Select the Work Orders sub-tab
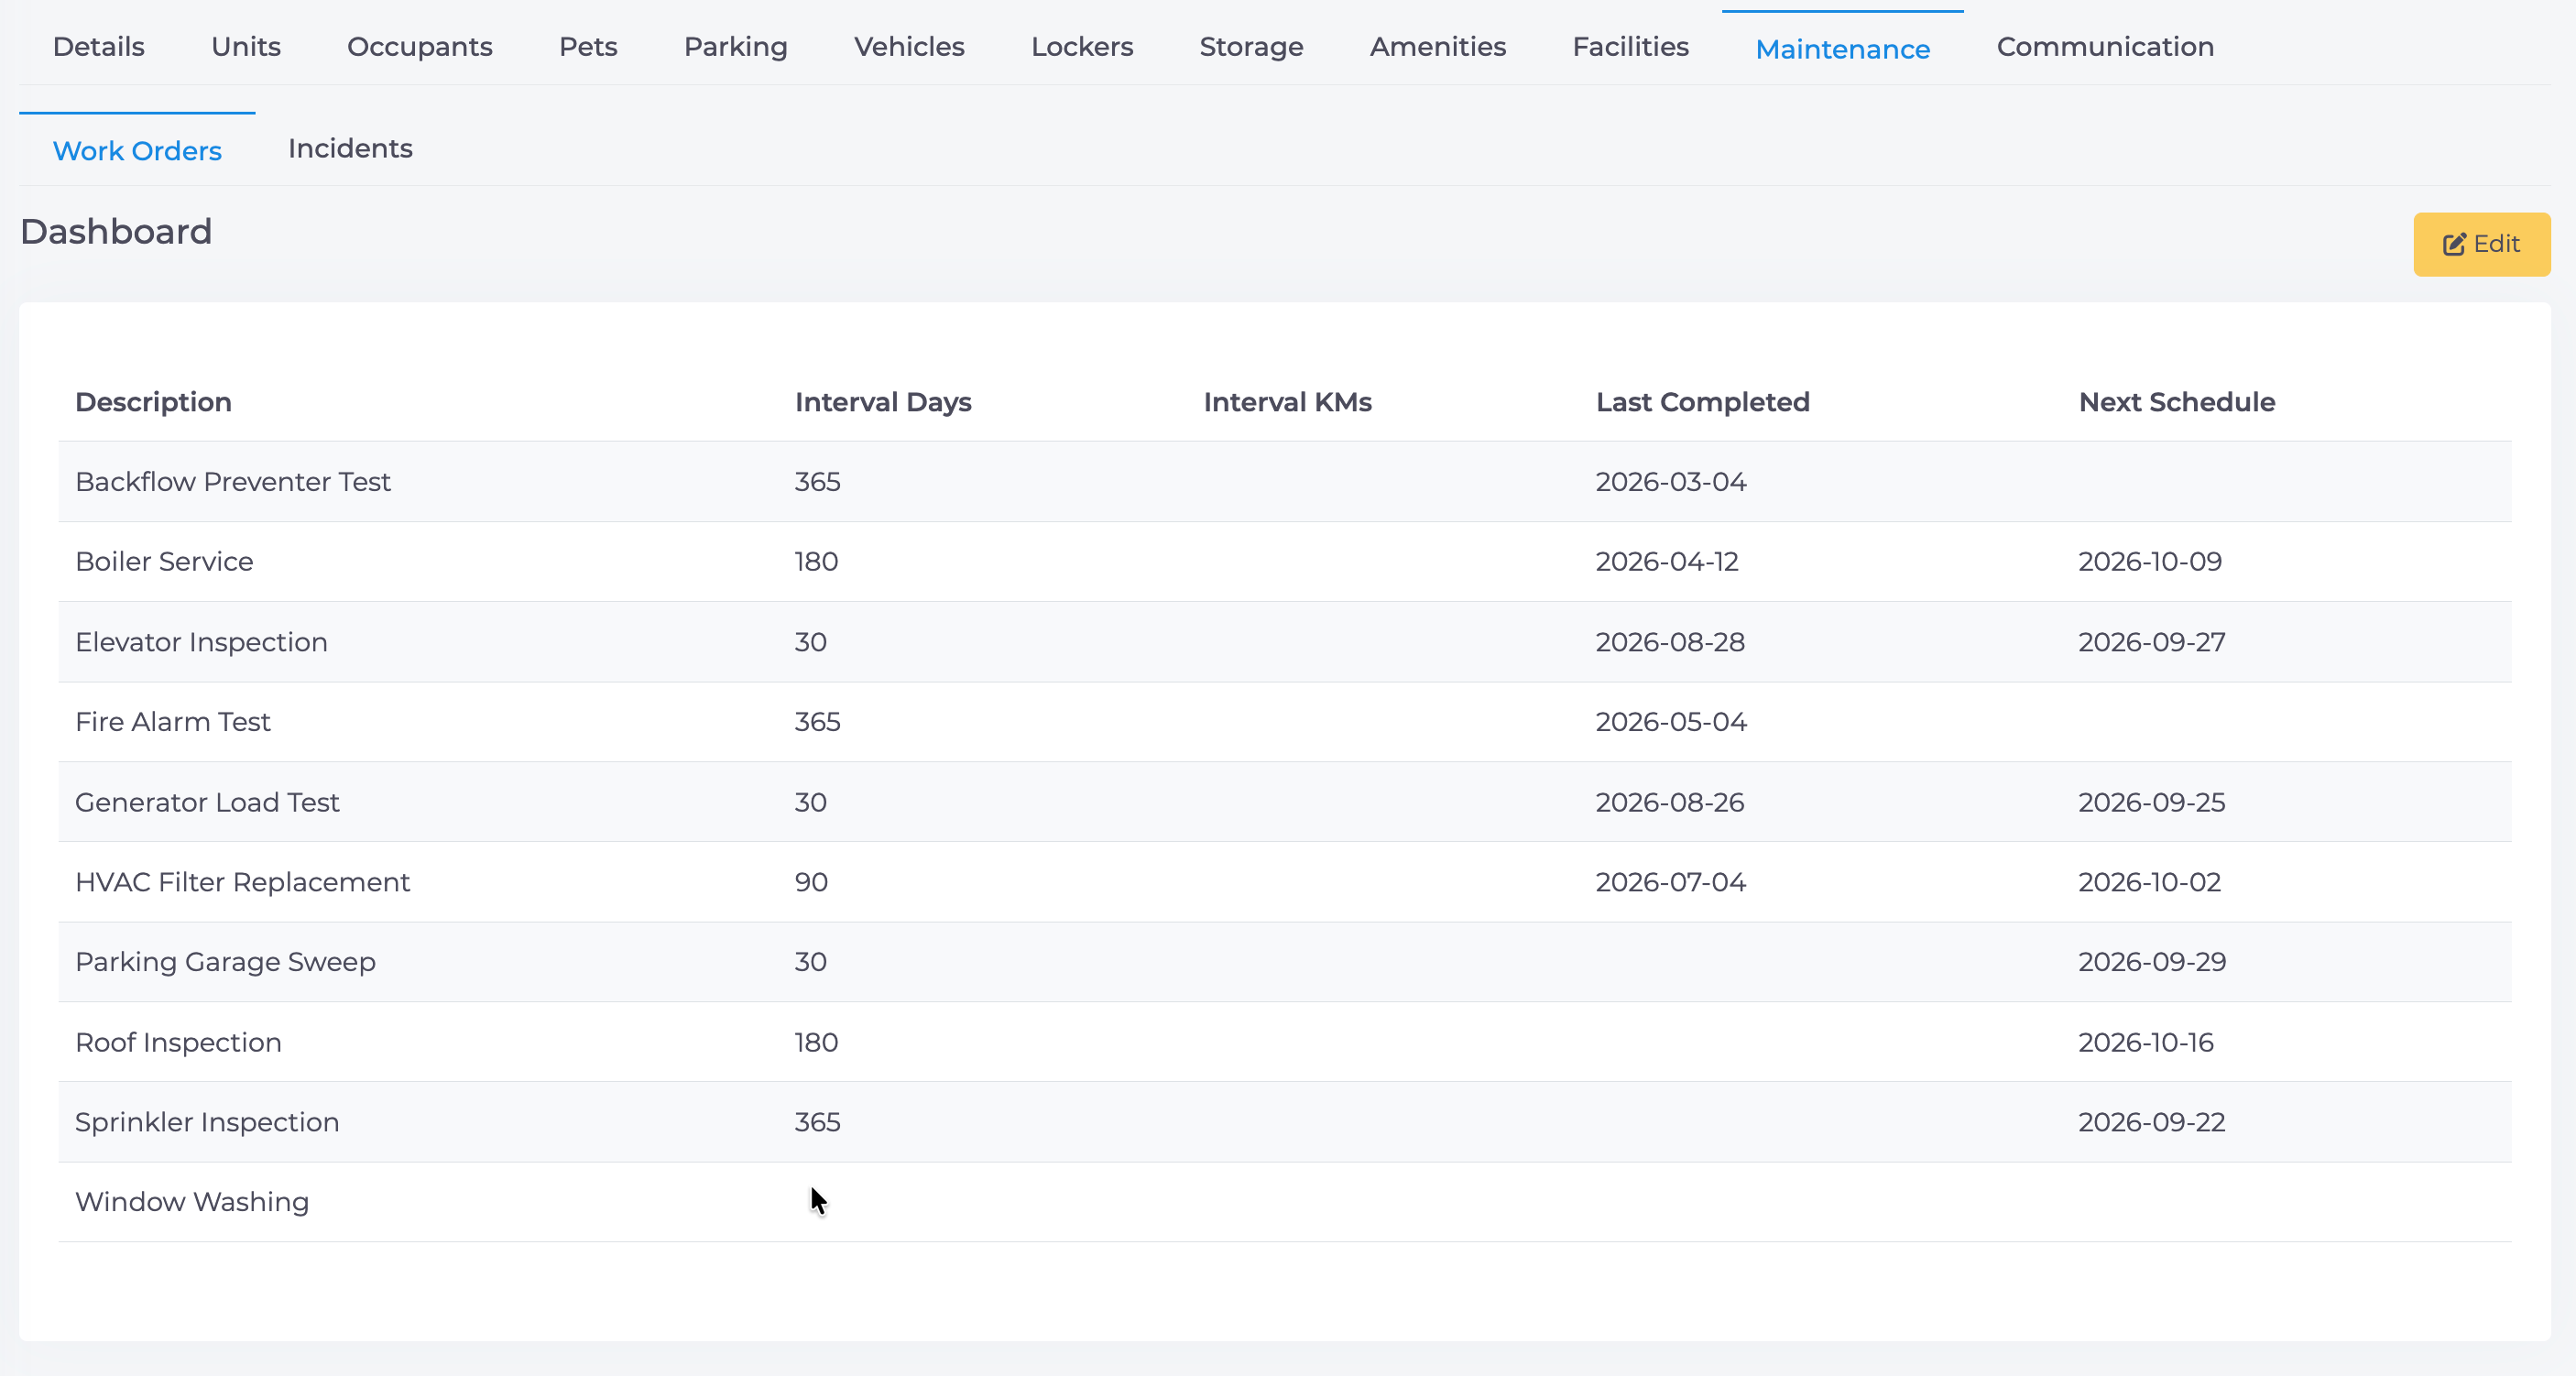 point(137,150)
